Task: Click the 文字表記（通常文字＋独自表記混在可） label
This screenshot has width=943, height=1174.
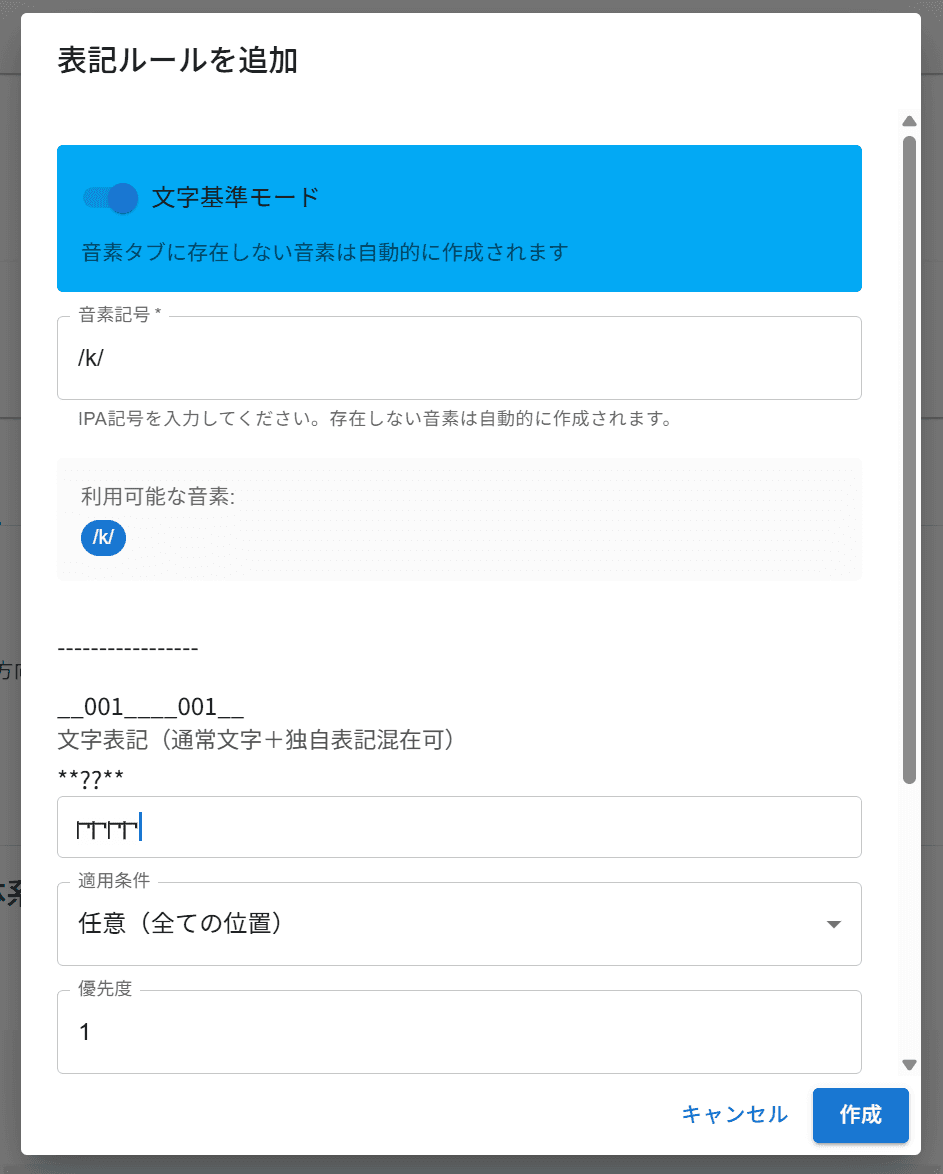Action: [x=259, y=741]
